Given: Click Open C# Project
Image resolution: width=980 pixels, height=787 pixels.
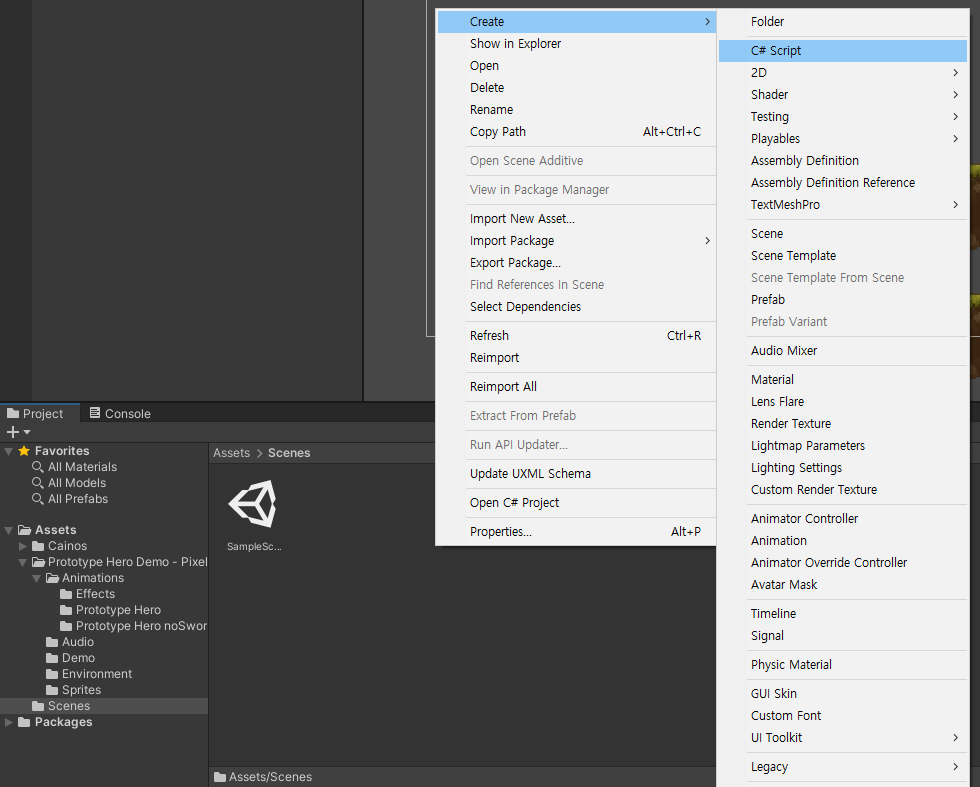Looking at the screenshot, I should [x=576, y=503].
